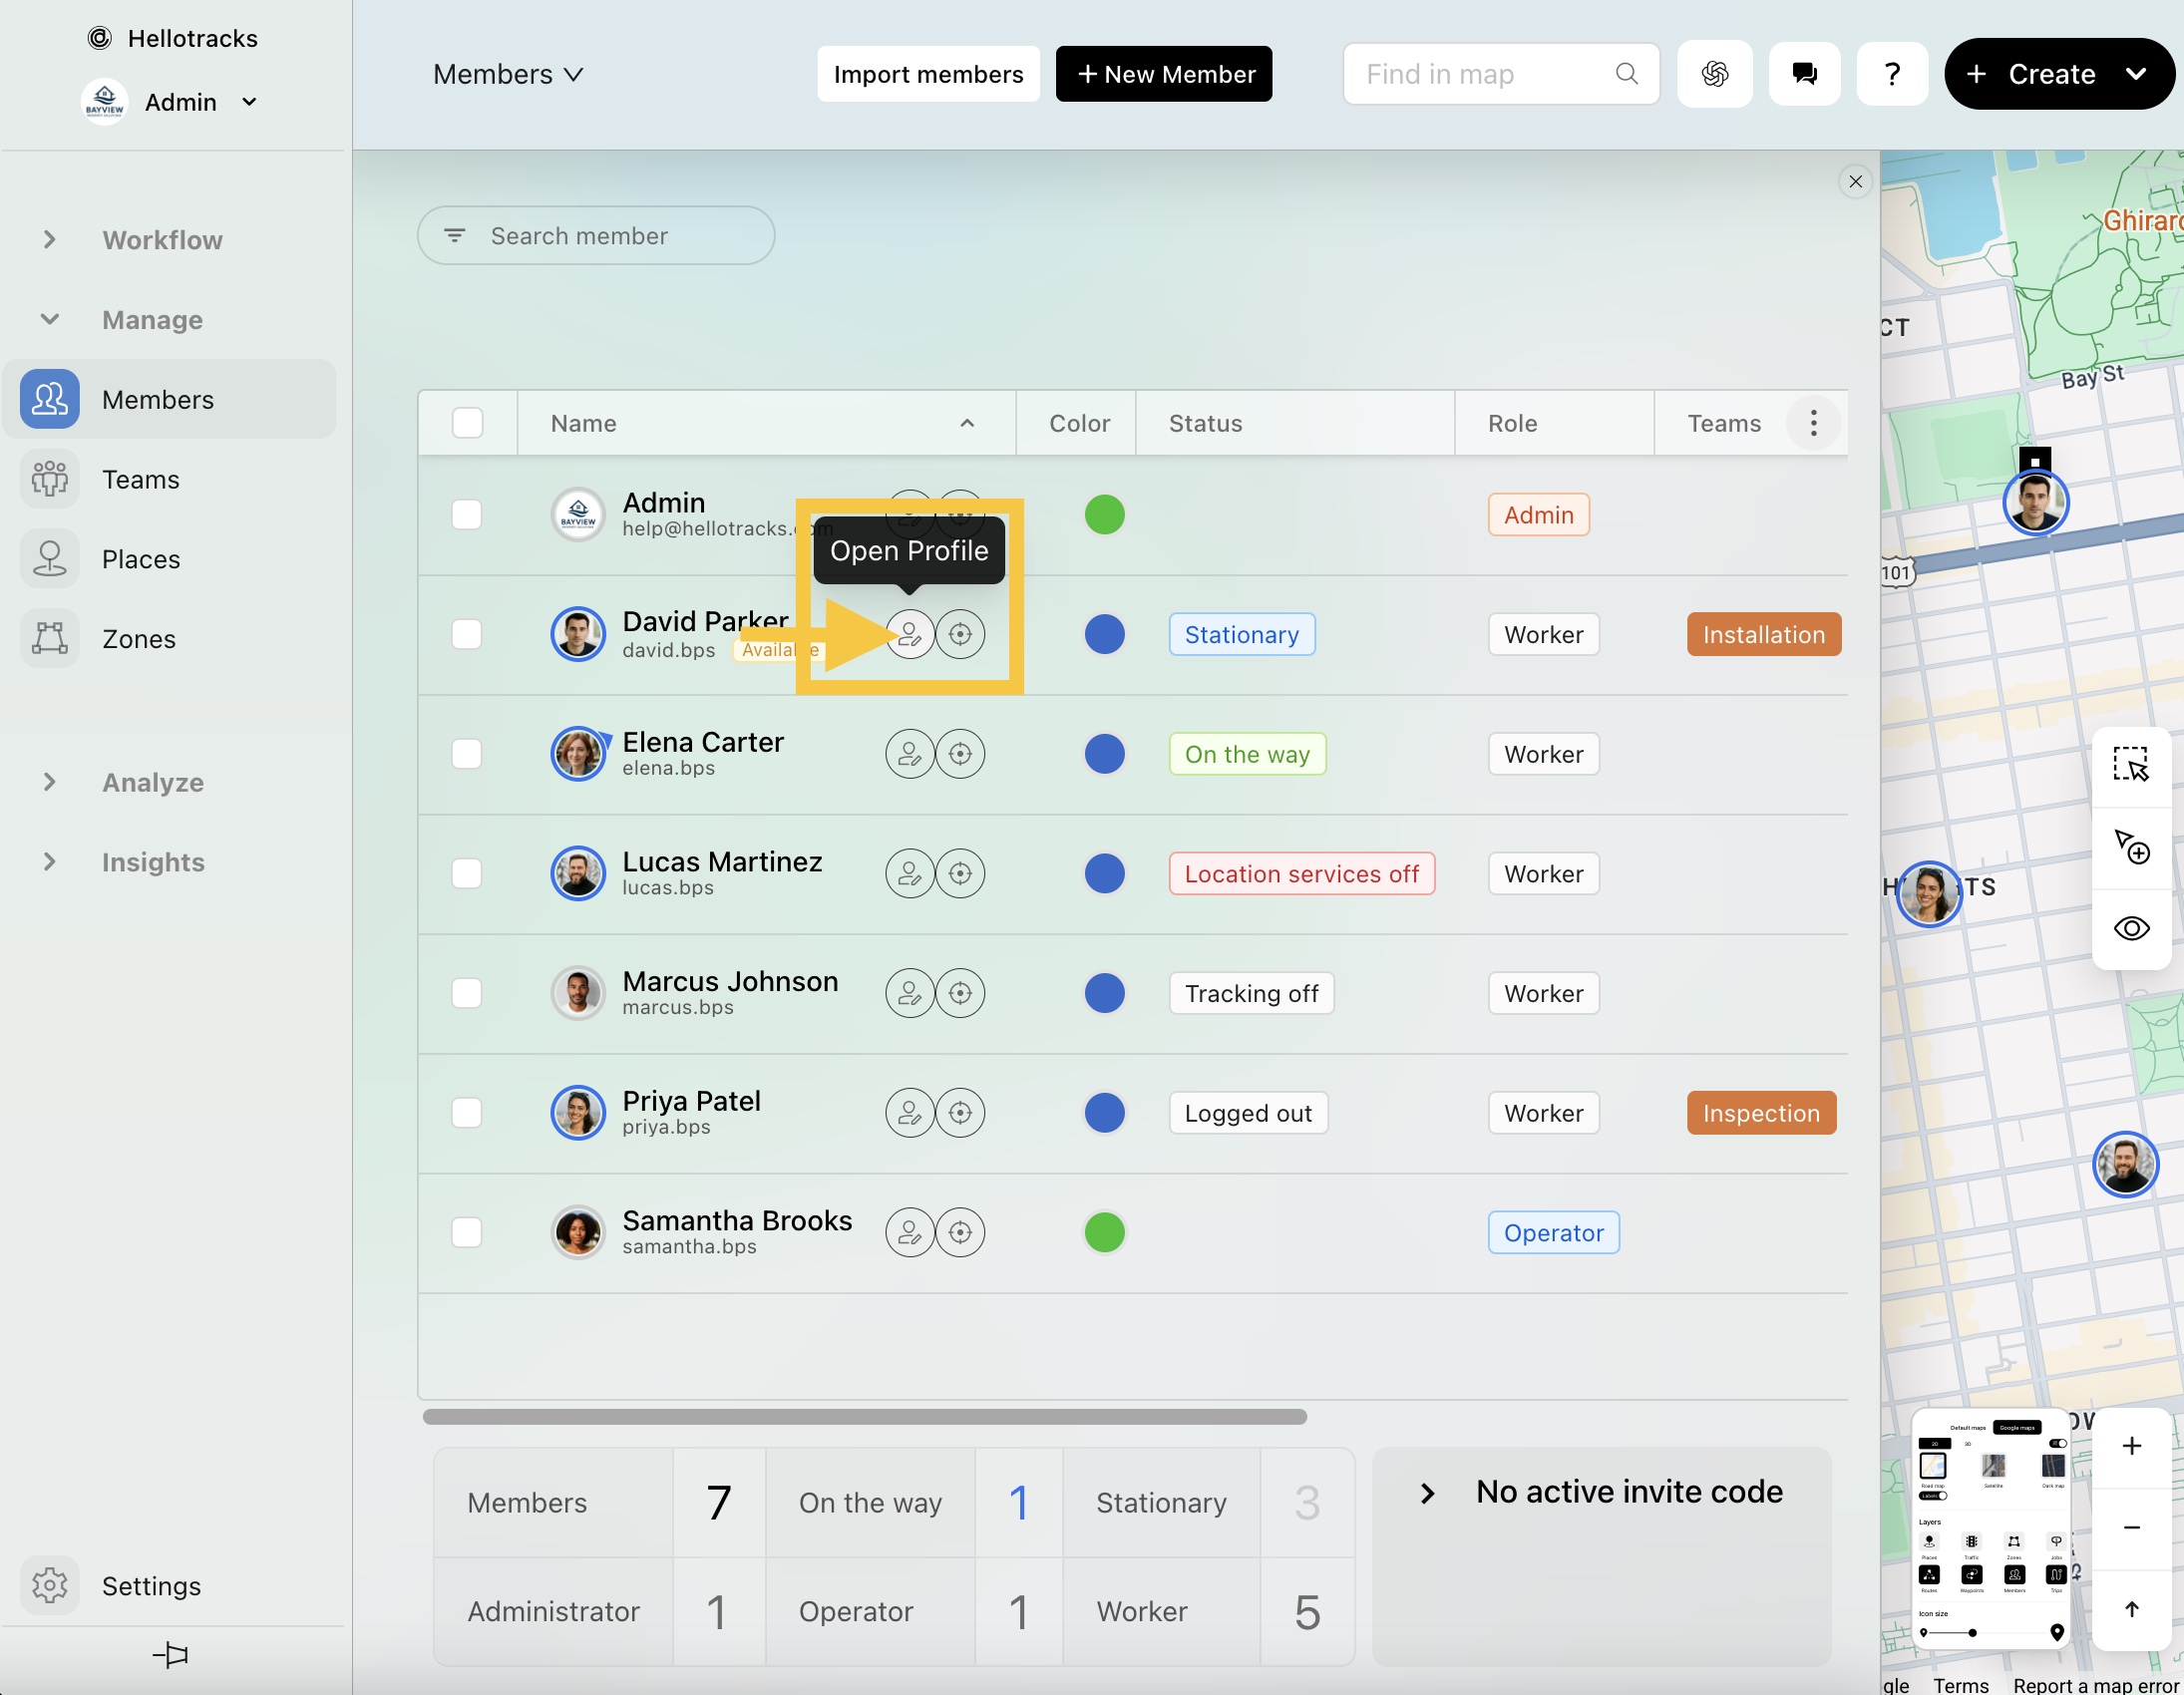This screenshot has width=2184, height=1695.
Task: Open the Zones sidebar icon
Action: point(50,639)
